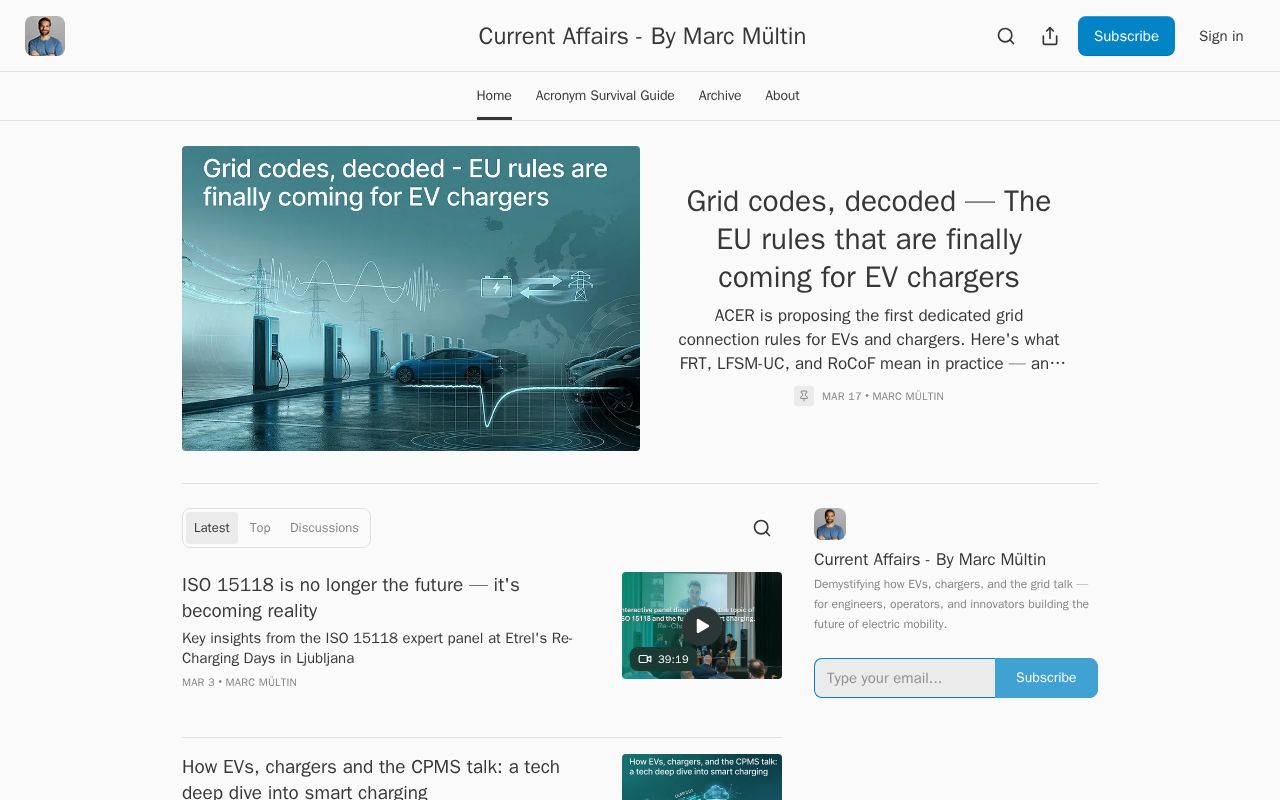
Task: Click the MAR 3 • Marc Mültin byline
Action: [239, 682]
